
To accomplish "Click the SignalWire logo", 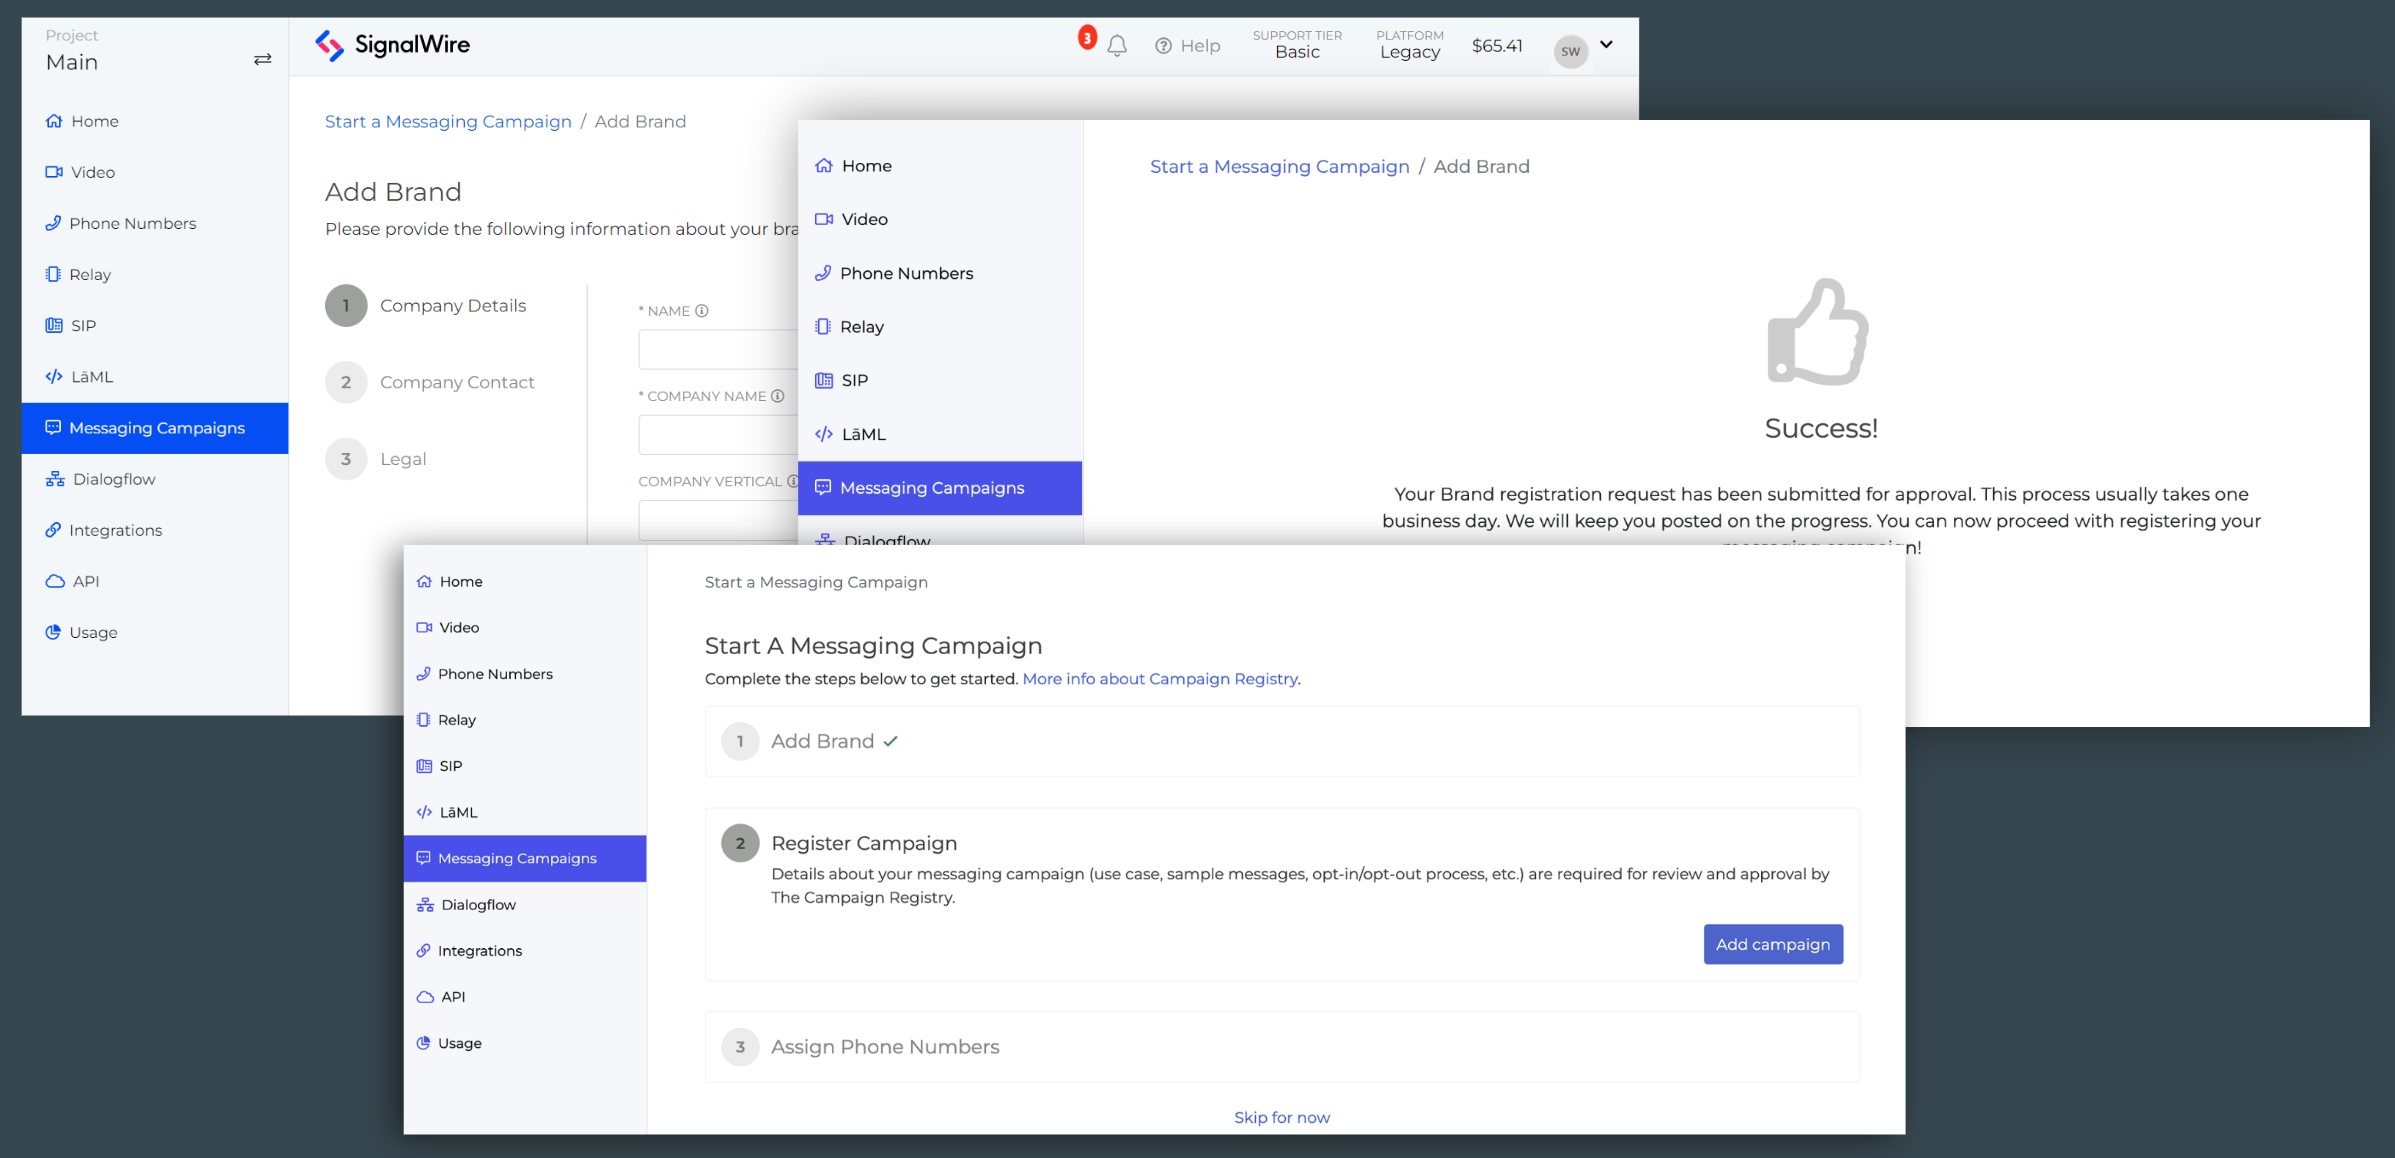I will click(392, 45).
